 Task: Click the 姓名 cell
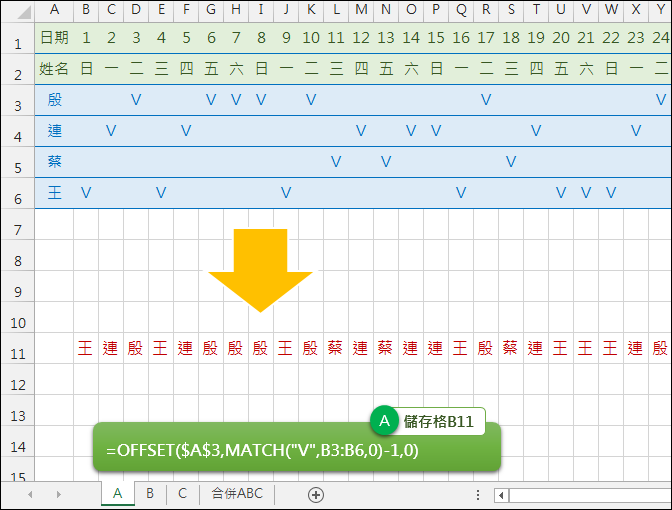click(54, 69)
